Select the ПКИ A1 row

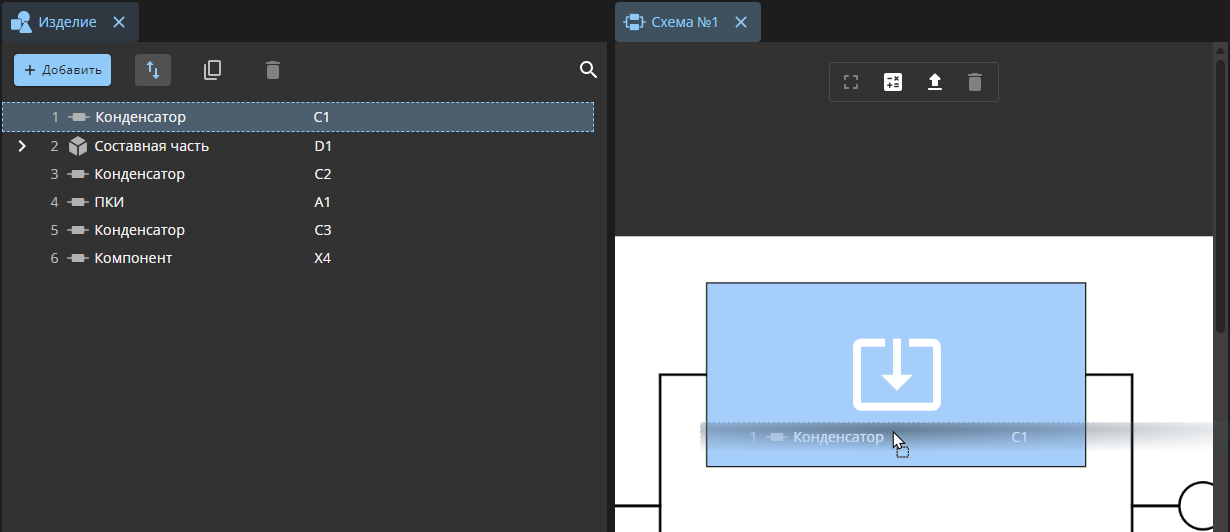pyautogui.click(x=298, y=202)
